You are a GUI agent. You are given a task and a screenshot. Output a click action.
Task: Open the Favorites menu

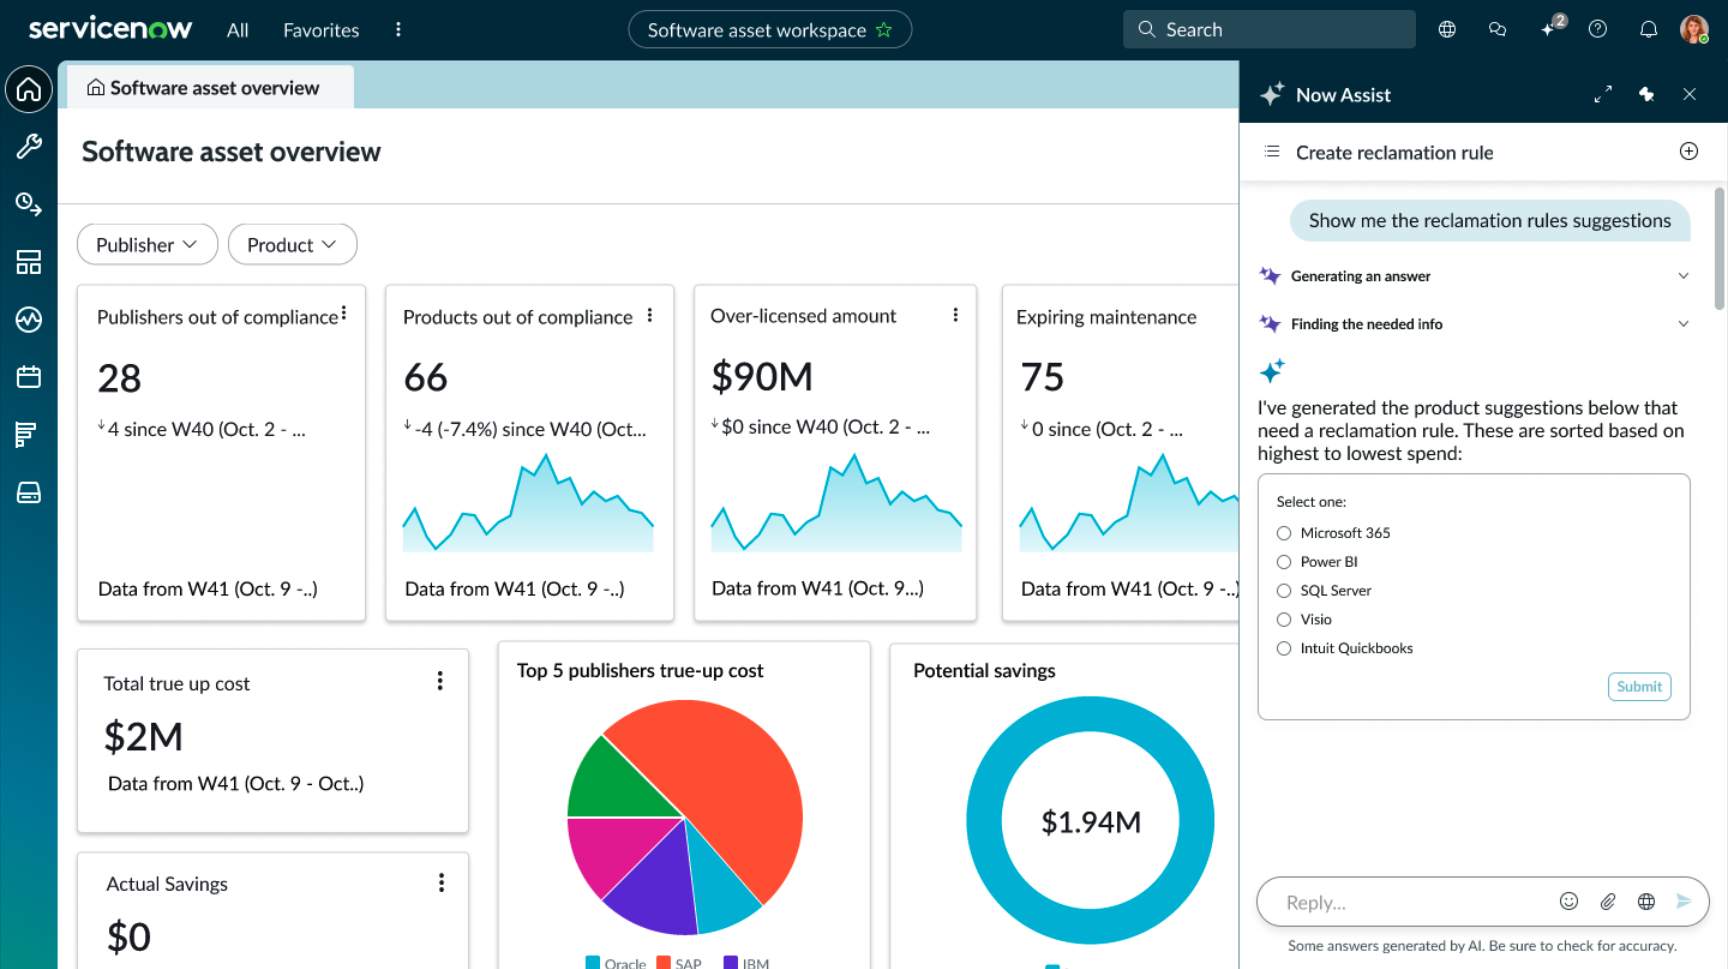pyautogui.click(x=321, y=30)
